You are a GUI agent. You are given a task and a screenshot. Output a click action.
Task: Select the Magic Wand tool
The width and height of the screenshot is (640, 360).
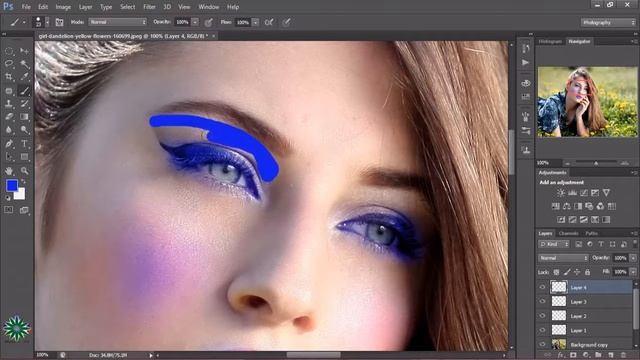[x=24, y=64]
